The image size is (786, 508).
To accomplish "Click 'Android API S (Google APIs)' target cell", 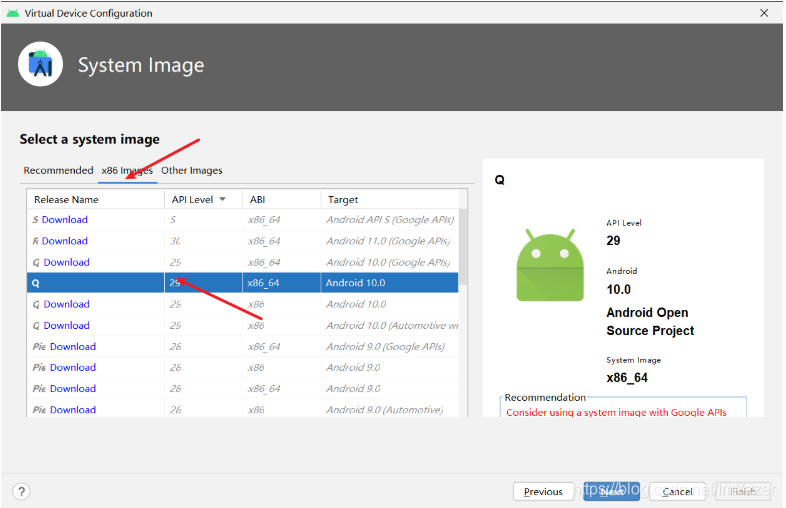I will coord(390,220).
